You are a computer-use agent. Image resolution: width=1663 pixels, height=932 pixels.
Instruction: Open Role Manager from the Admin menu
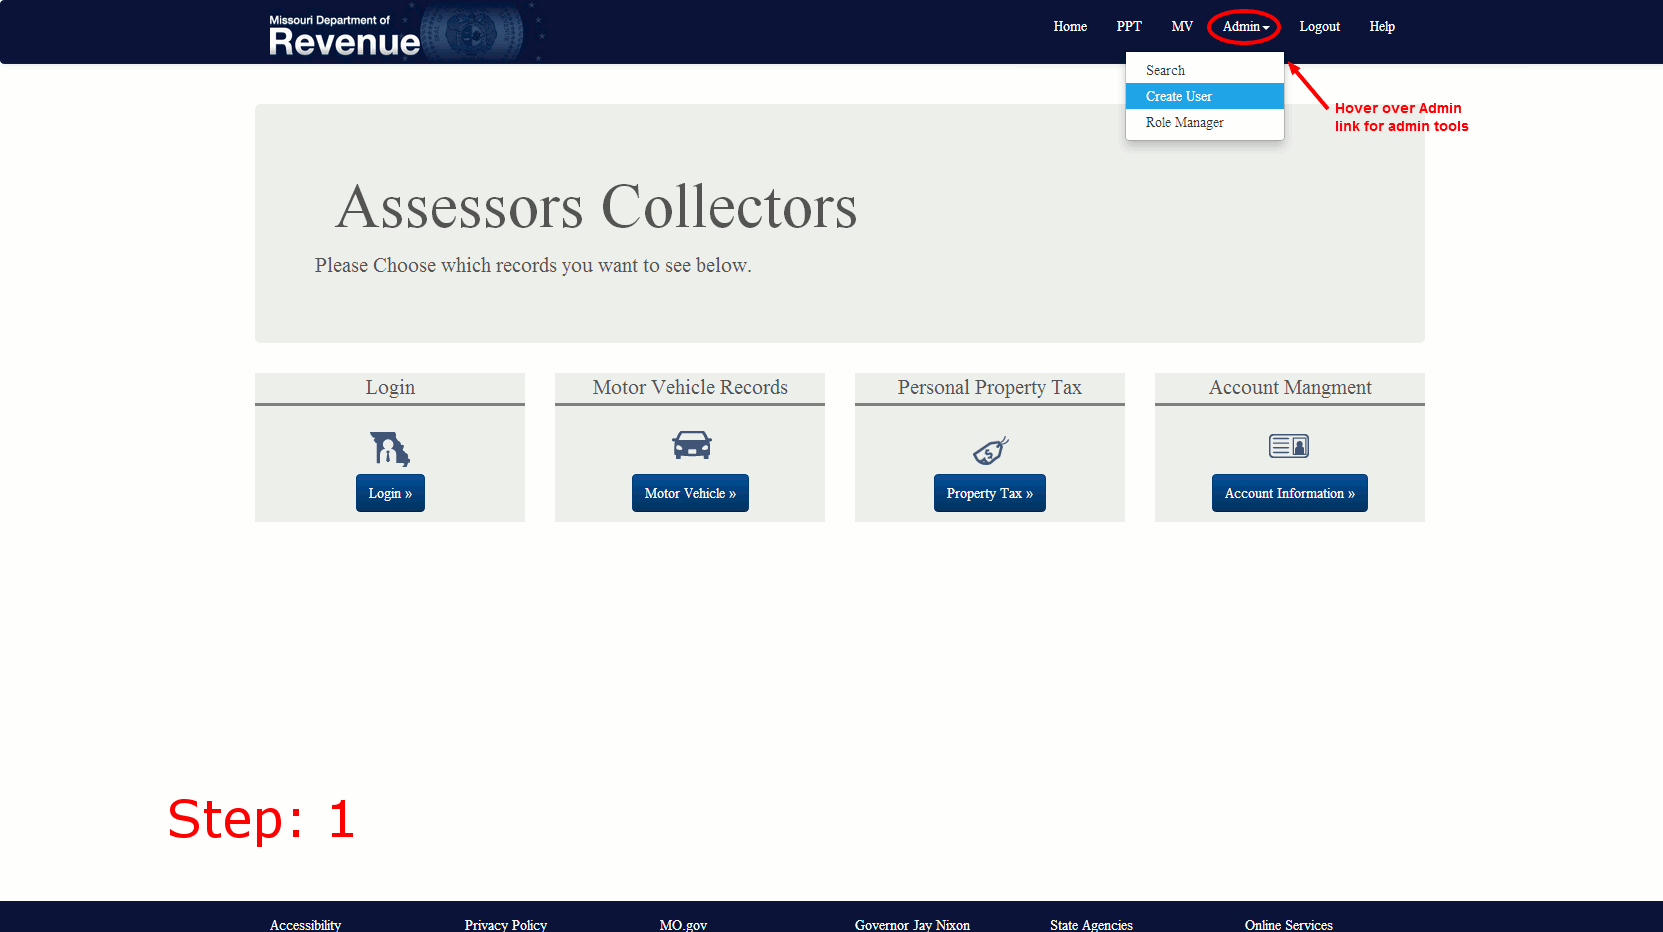pyautogui.click(x=1184, y=122)
